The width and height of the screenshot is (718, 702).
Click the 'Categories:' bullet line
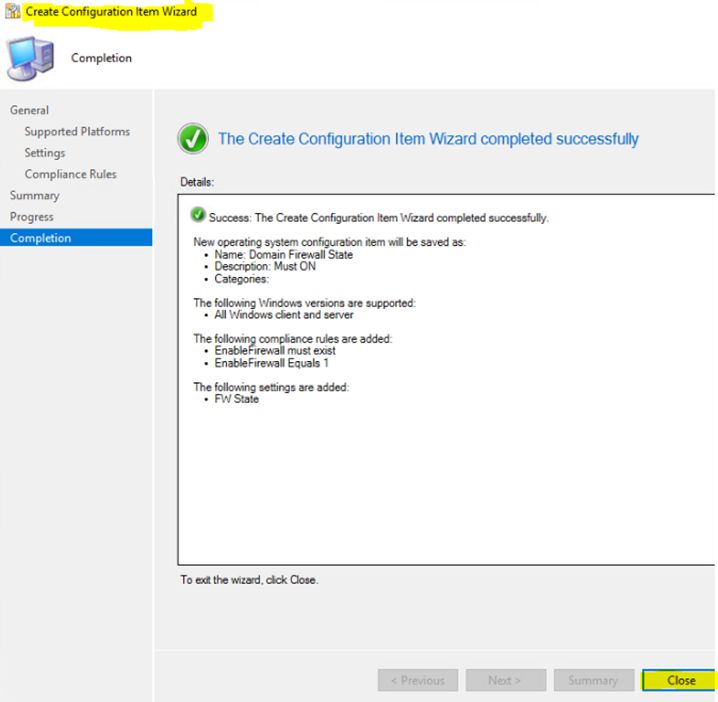point(241,279)
